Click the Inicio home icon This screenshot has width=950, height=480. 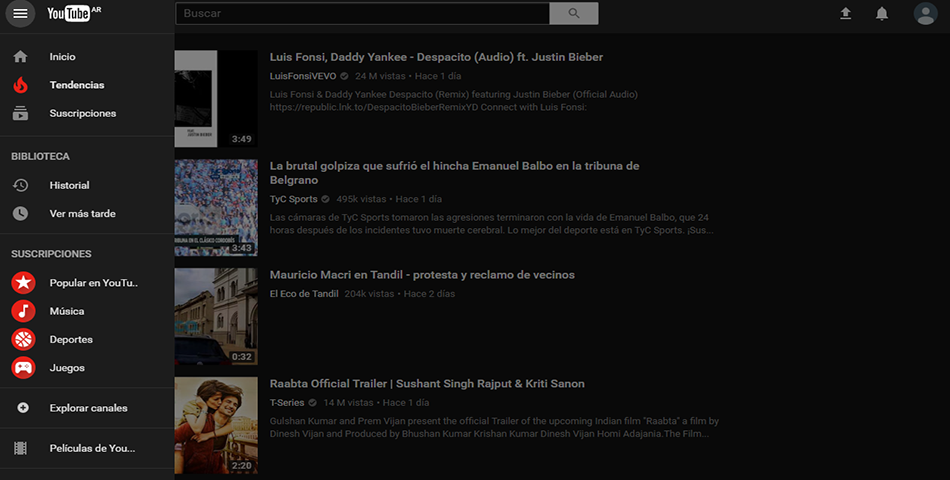pos(21,56)
